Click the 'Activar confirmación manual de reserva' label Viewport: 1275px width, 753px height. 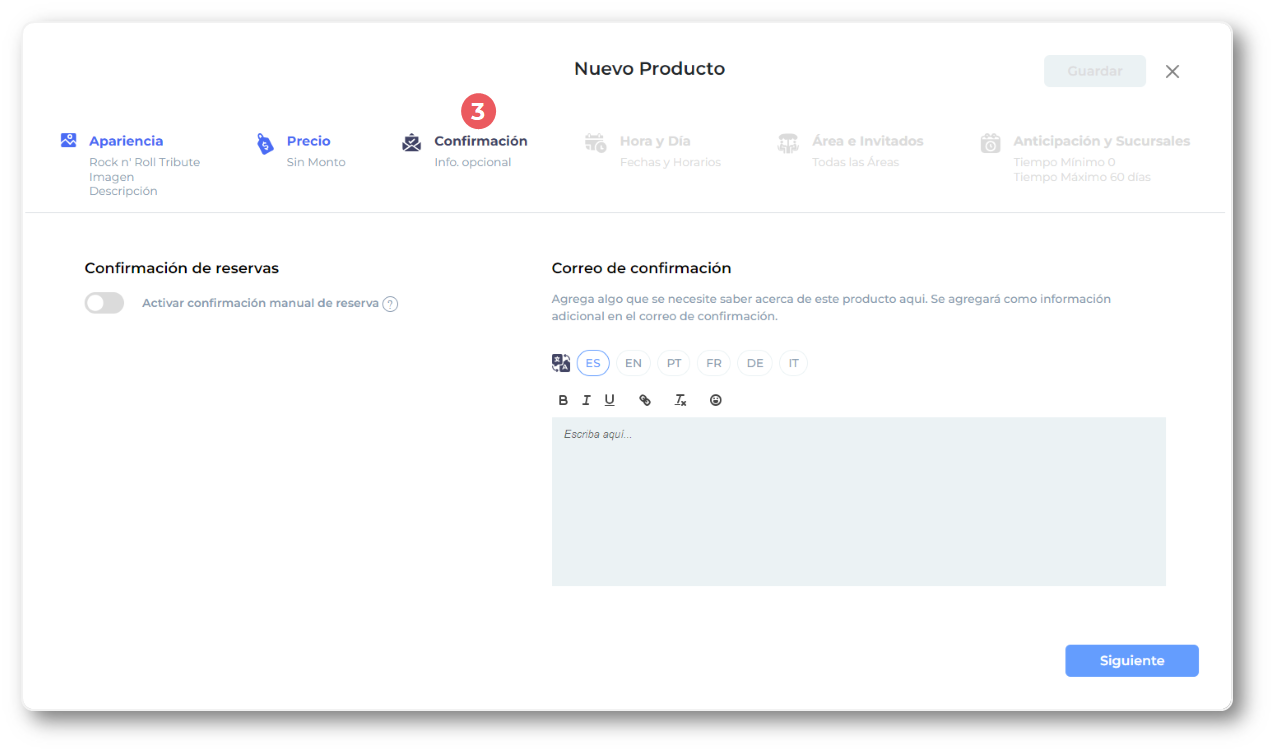[x=260, y=303]
